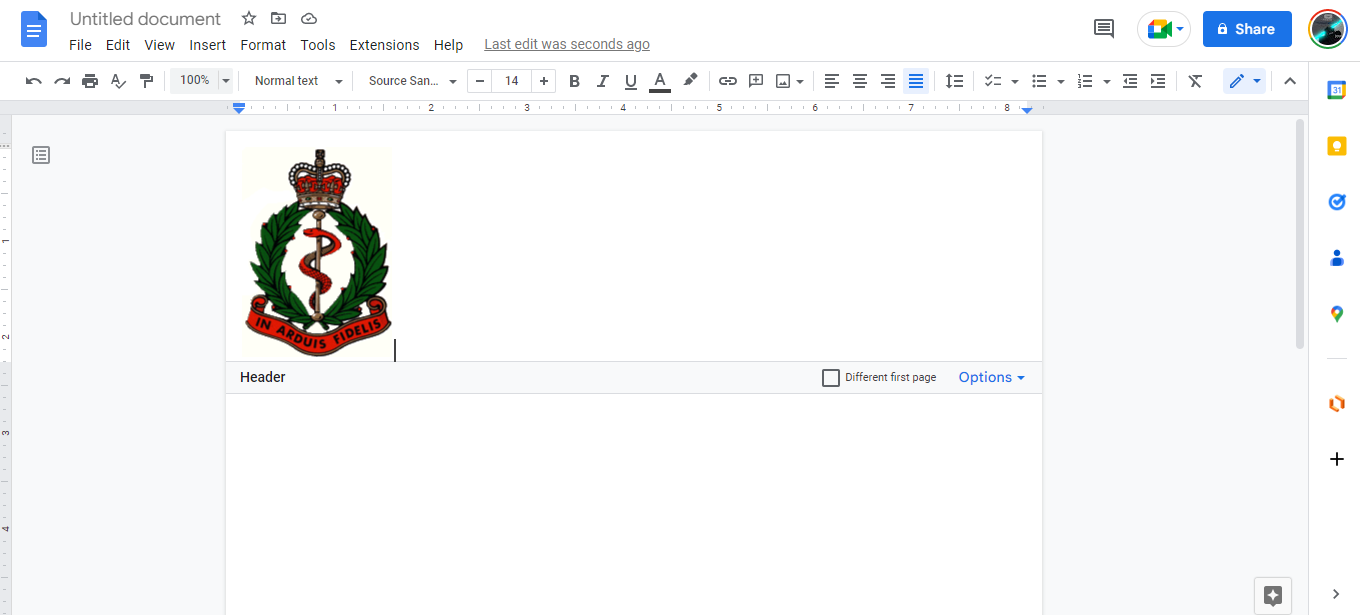Viewport: 1360px width, 615px height.
Task: Click the Explore button at bottom right
Action: click(x=1273, y=596)
